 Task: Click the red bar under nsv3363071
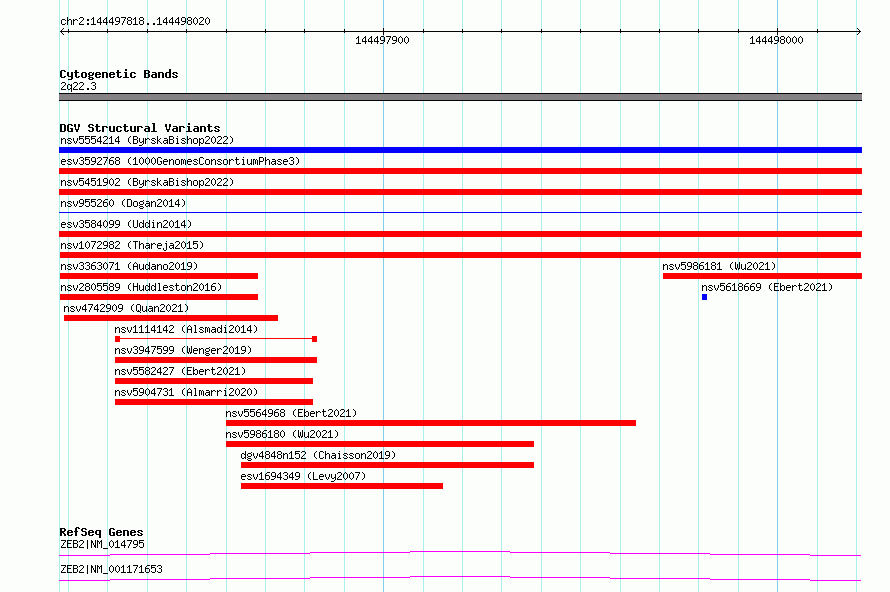click(159, 276)
